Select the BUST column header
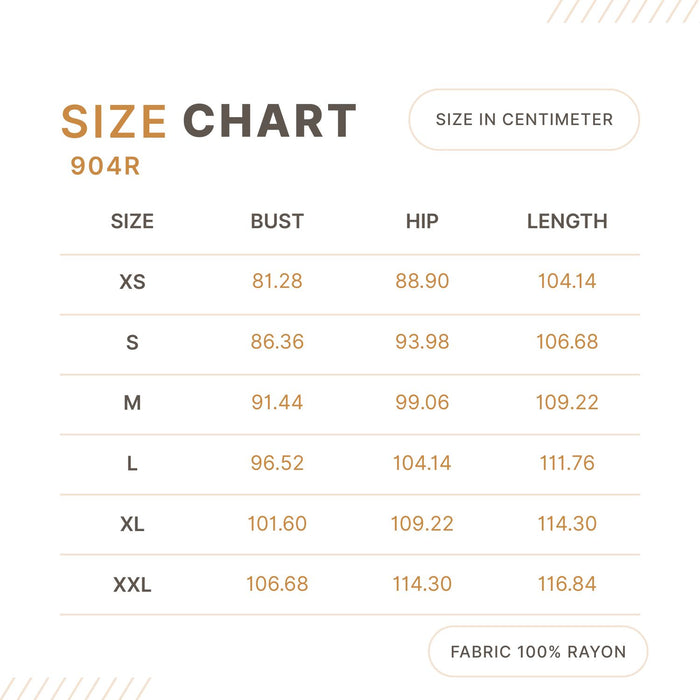The image size is (700, 700). click(x=277, y=221)
